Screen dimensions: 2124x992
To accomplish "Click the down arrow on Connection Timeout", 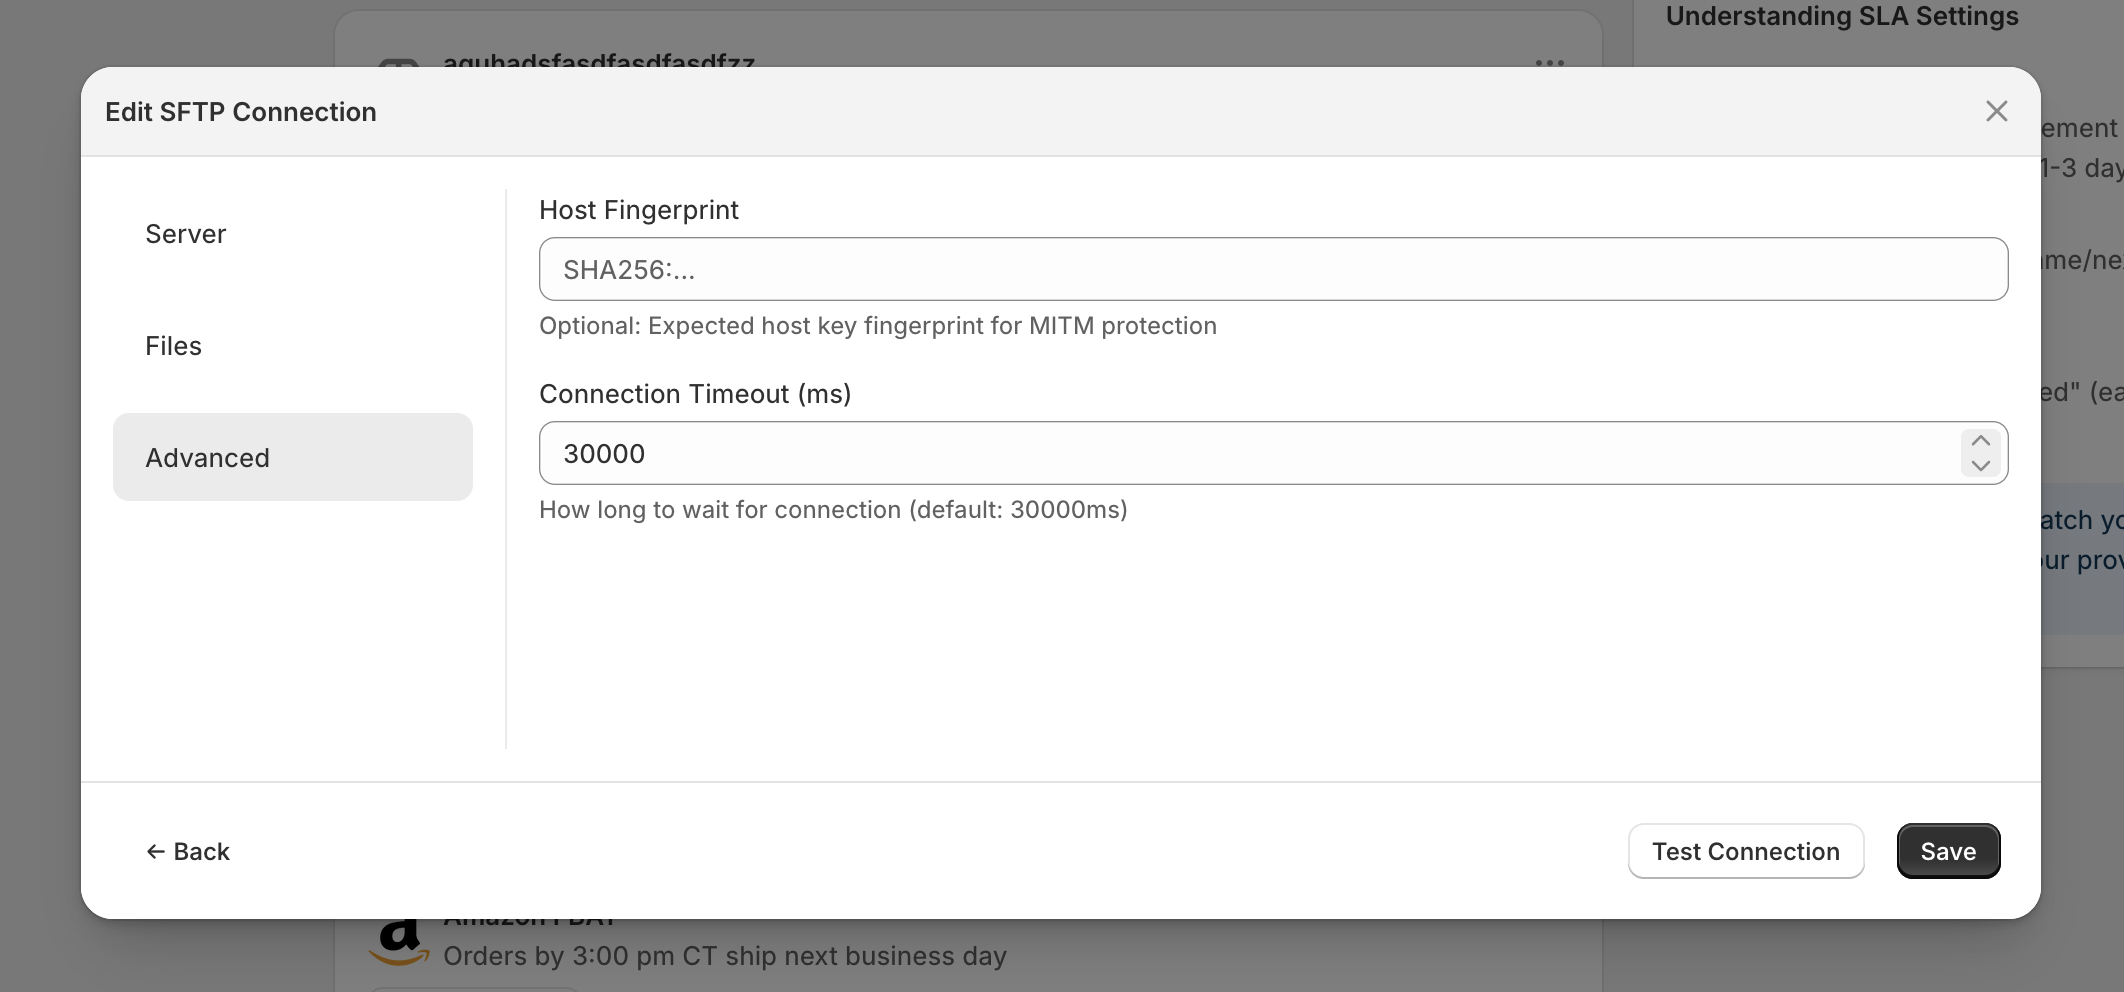I will (1979, 467).
